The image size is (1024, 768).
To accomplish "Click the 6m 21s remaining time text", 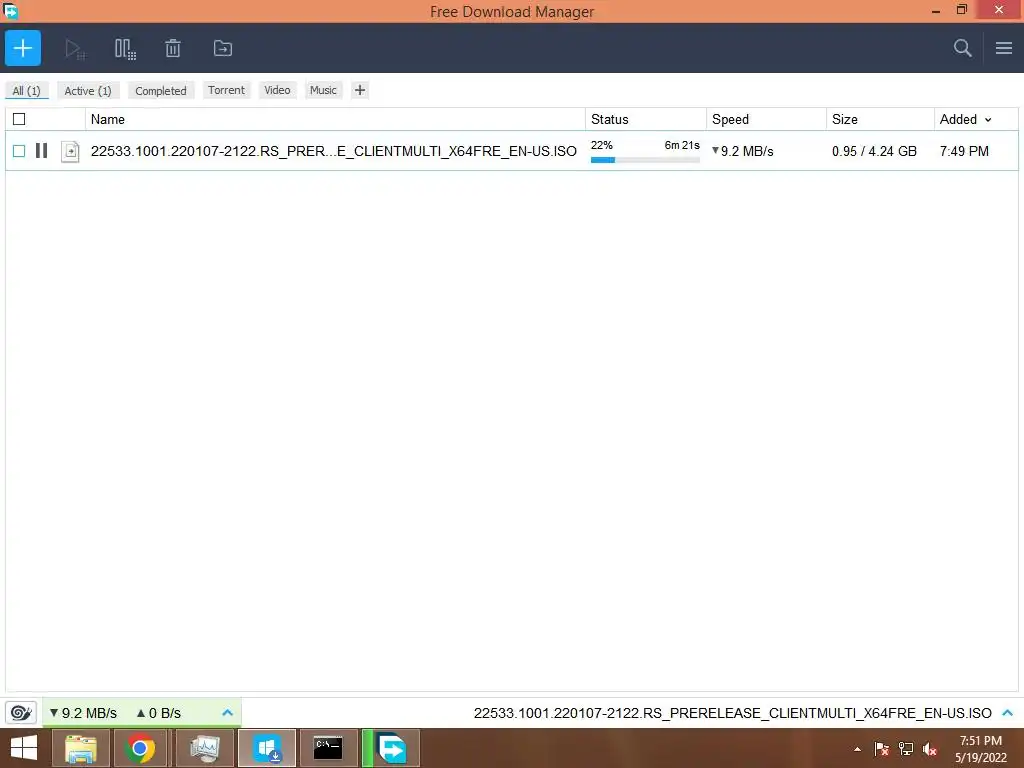I will tap(682, 145).
